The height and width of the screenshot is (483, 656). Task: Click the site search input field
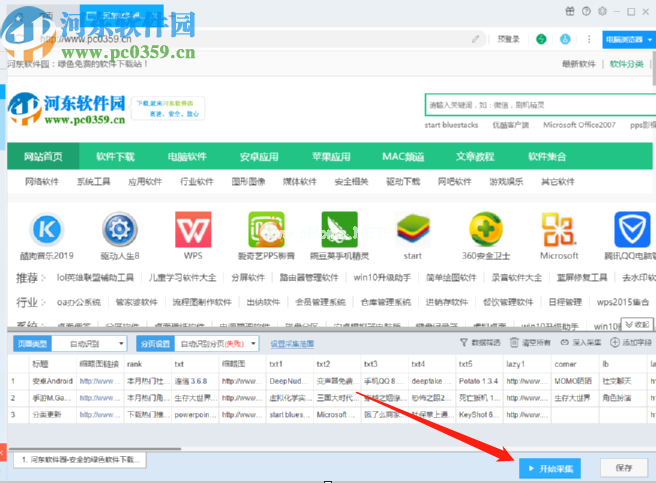point(540,105)
